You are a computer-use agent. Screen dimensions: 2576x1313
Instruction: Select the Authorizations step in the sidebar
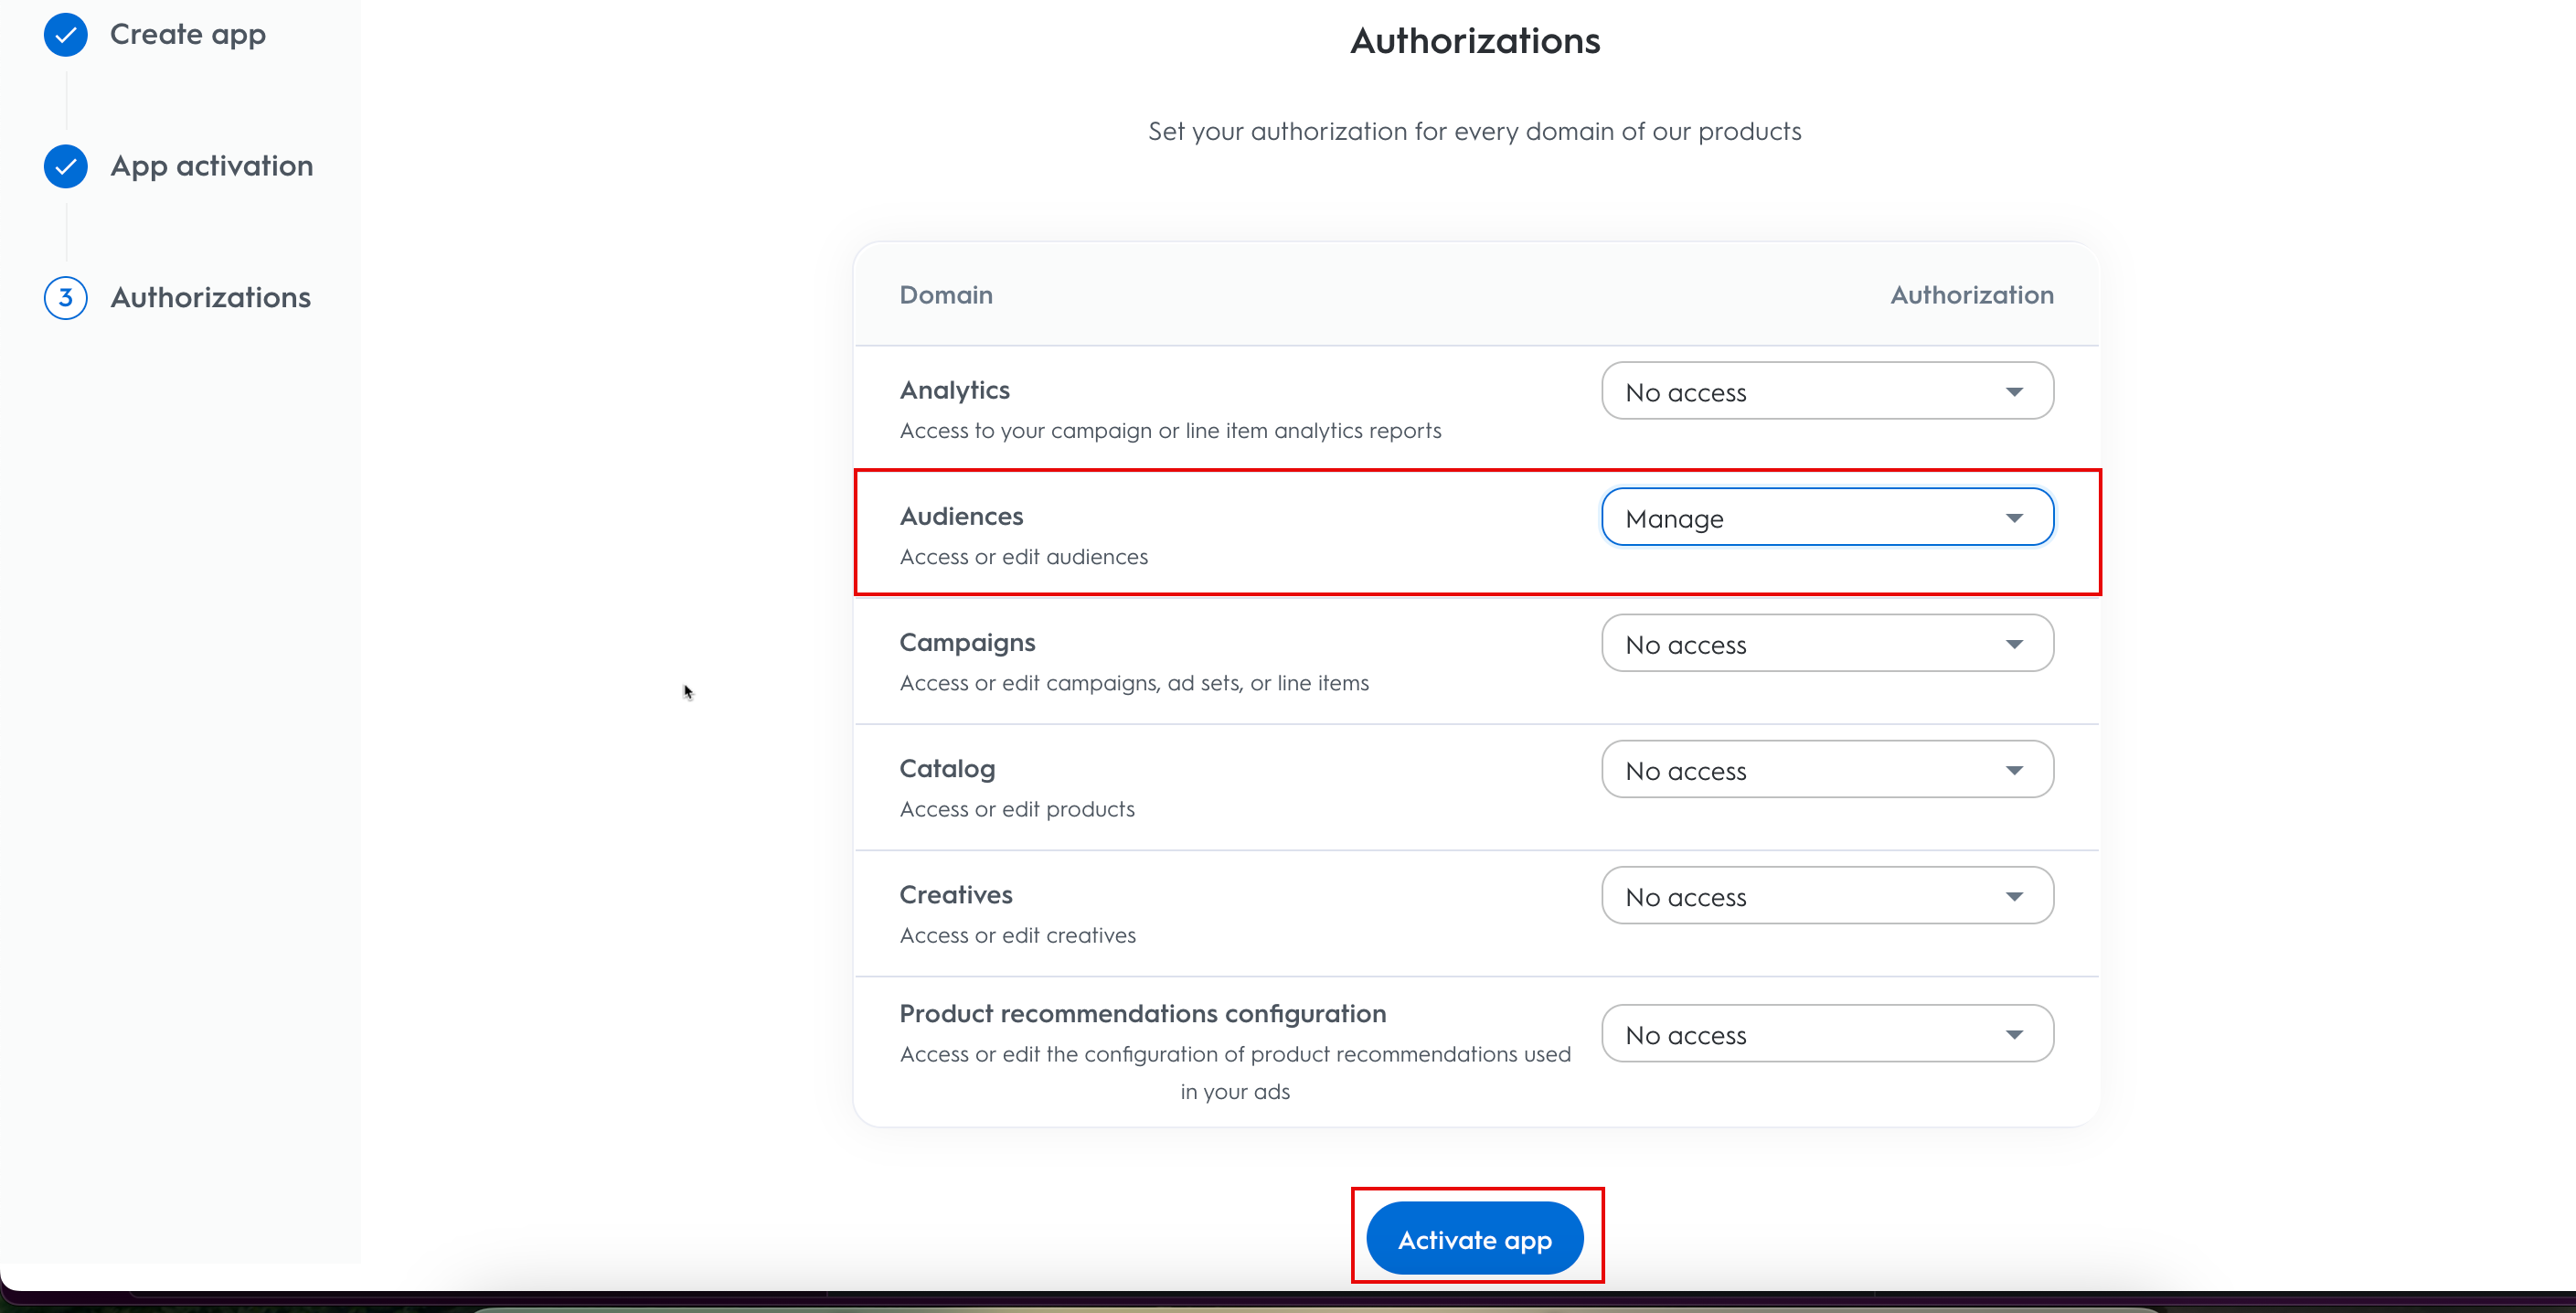click(209, 297)
